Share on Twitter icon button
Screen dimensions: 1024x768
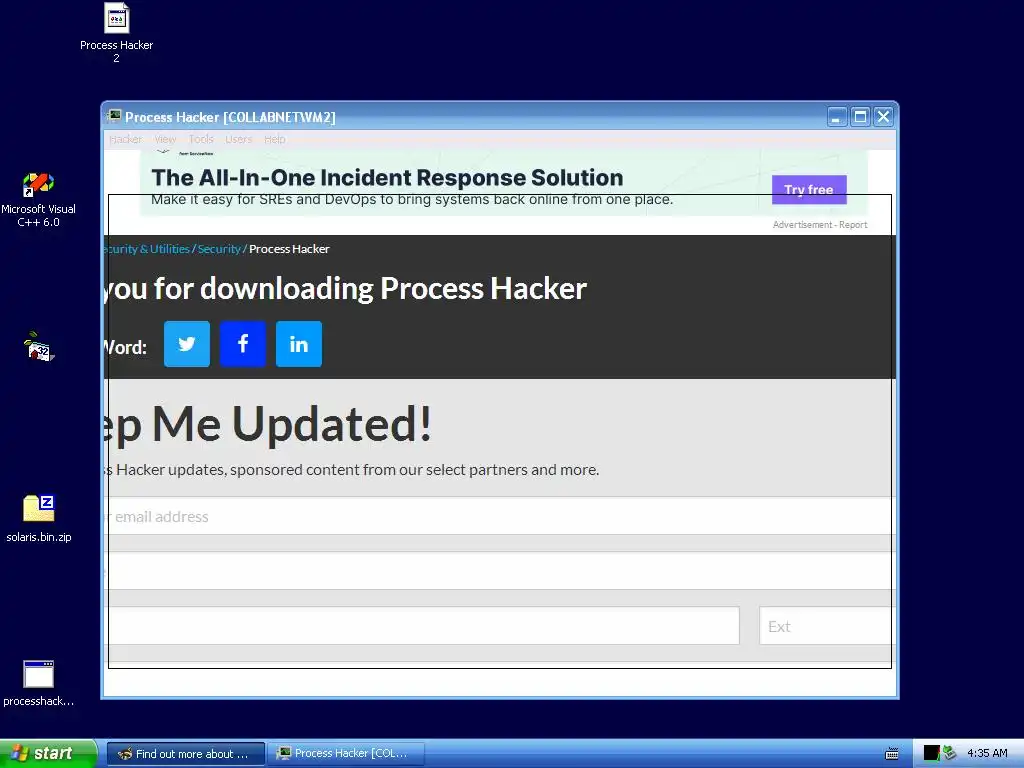tap(187, 344)
